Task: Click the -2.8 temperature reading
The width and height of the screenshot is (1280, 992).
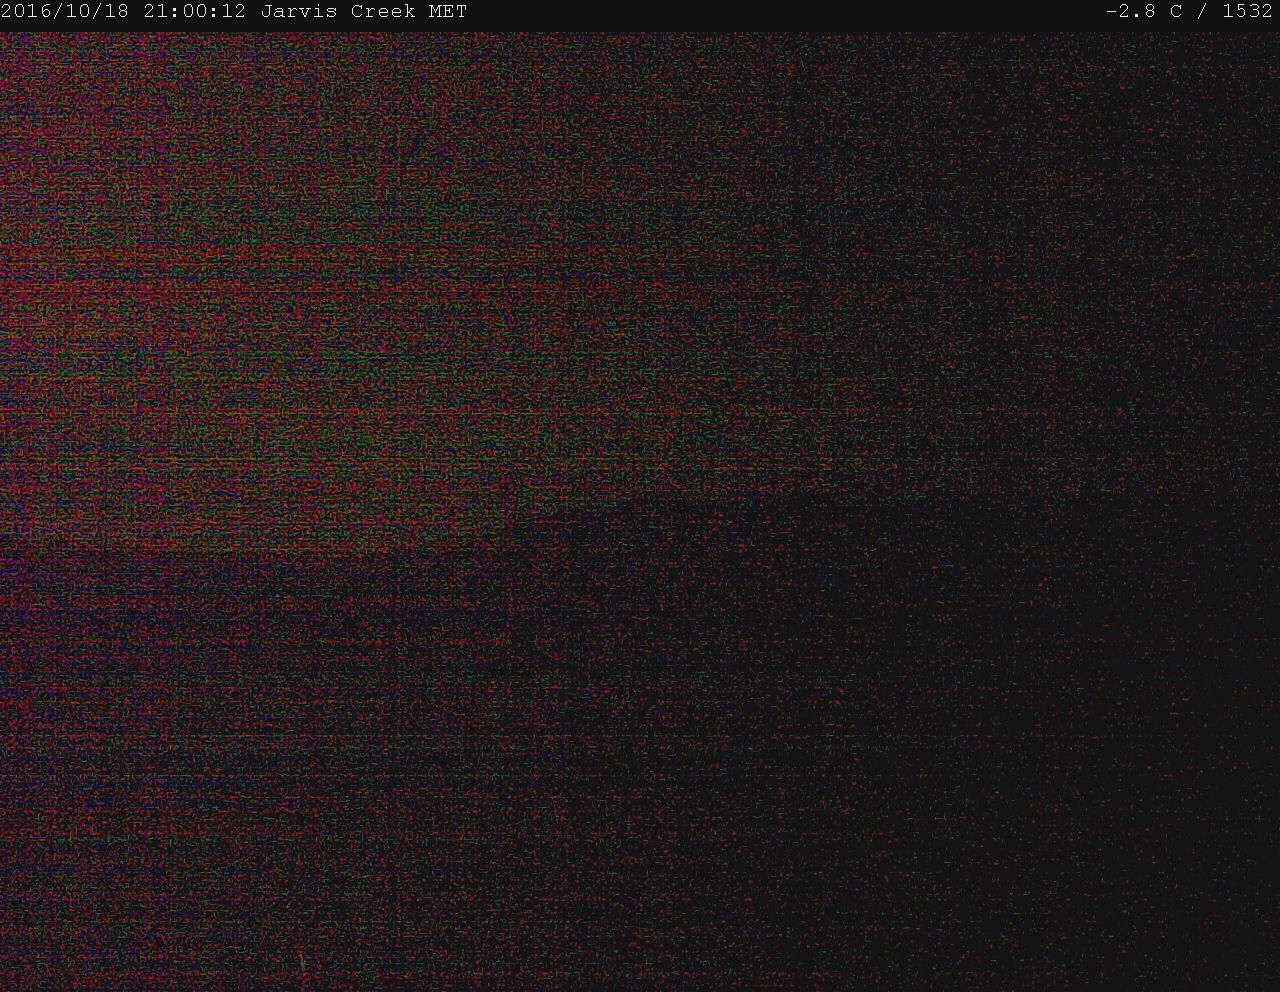Action: pos(1131,12)
